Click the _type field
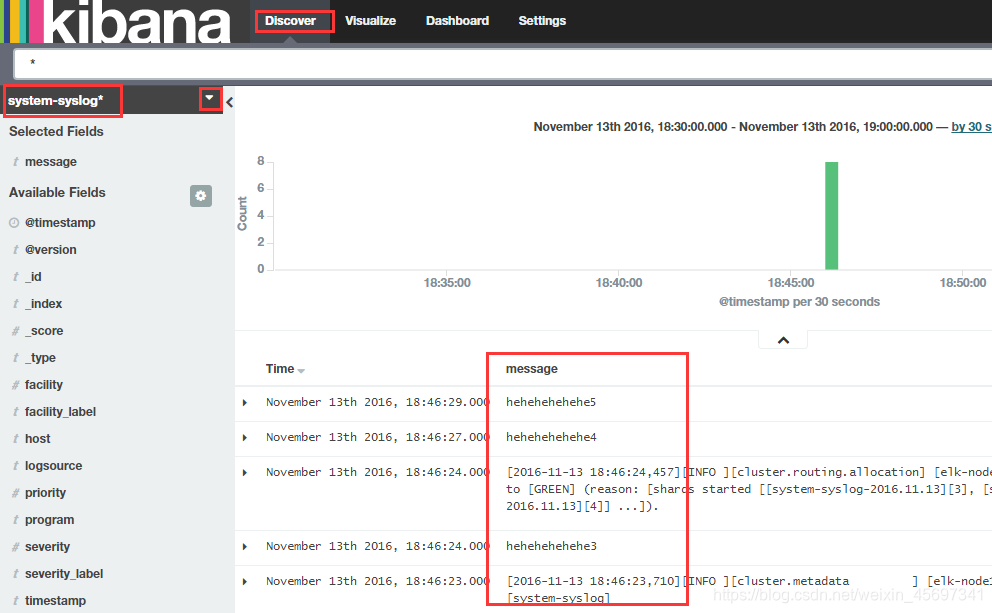The image size is (992, 613). click(40, 358)
